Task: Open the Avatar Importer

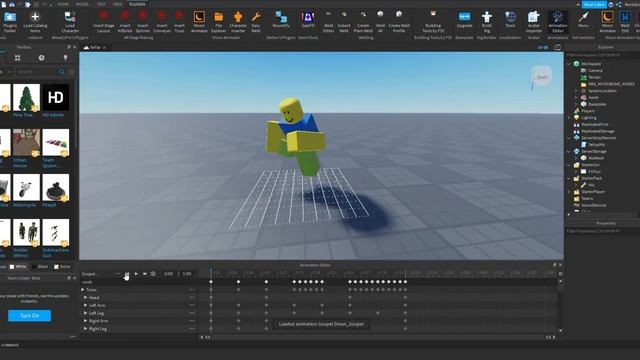Action: click(533, 22)
